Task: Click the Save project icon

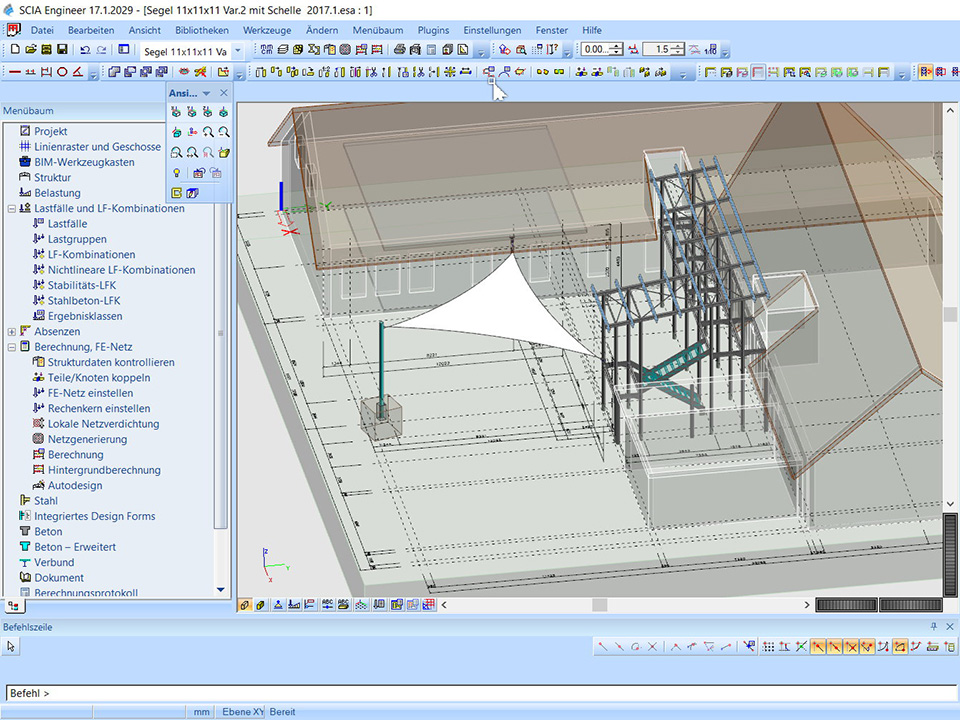Action: click(x=62, y=49)
